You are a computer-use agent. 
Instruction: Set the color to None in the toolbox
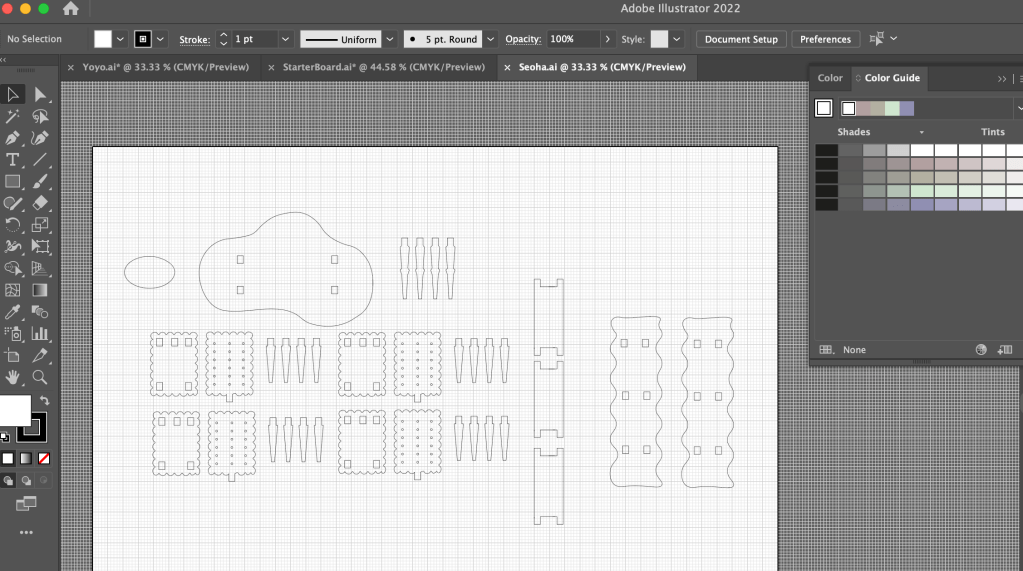coord(44,458)
